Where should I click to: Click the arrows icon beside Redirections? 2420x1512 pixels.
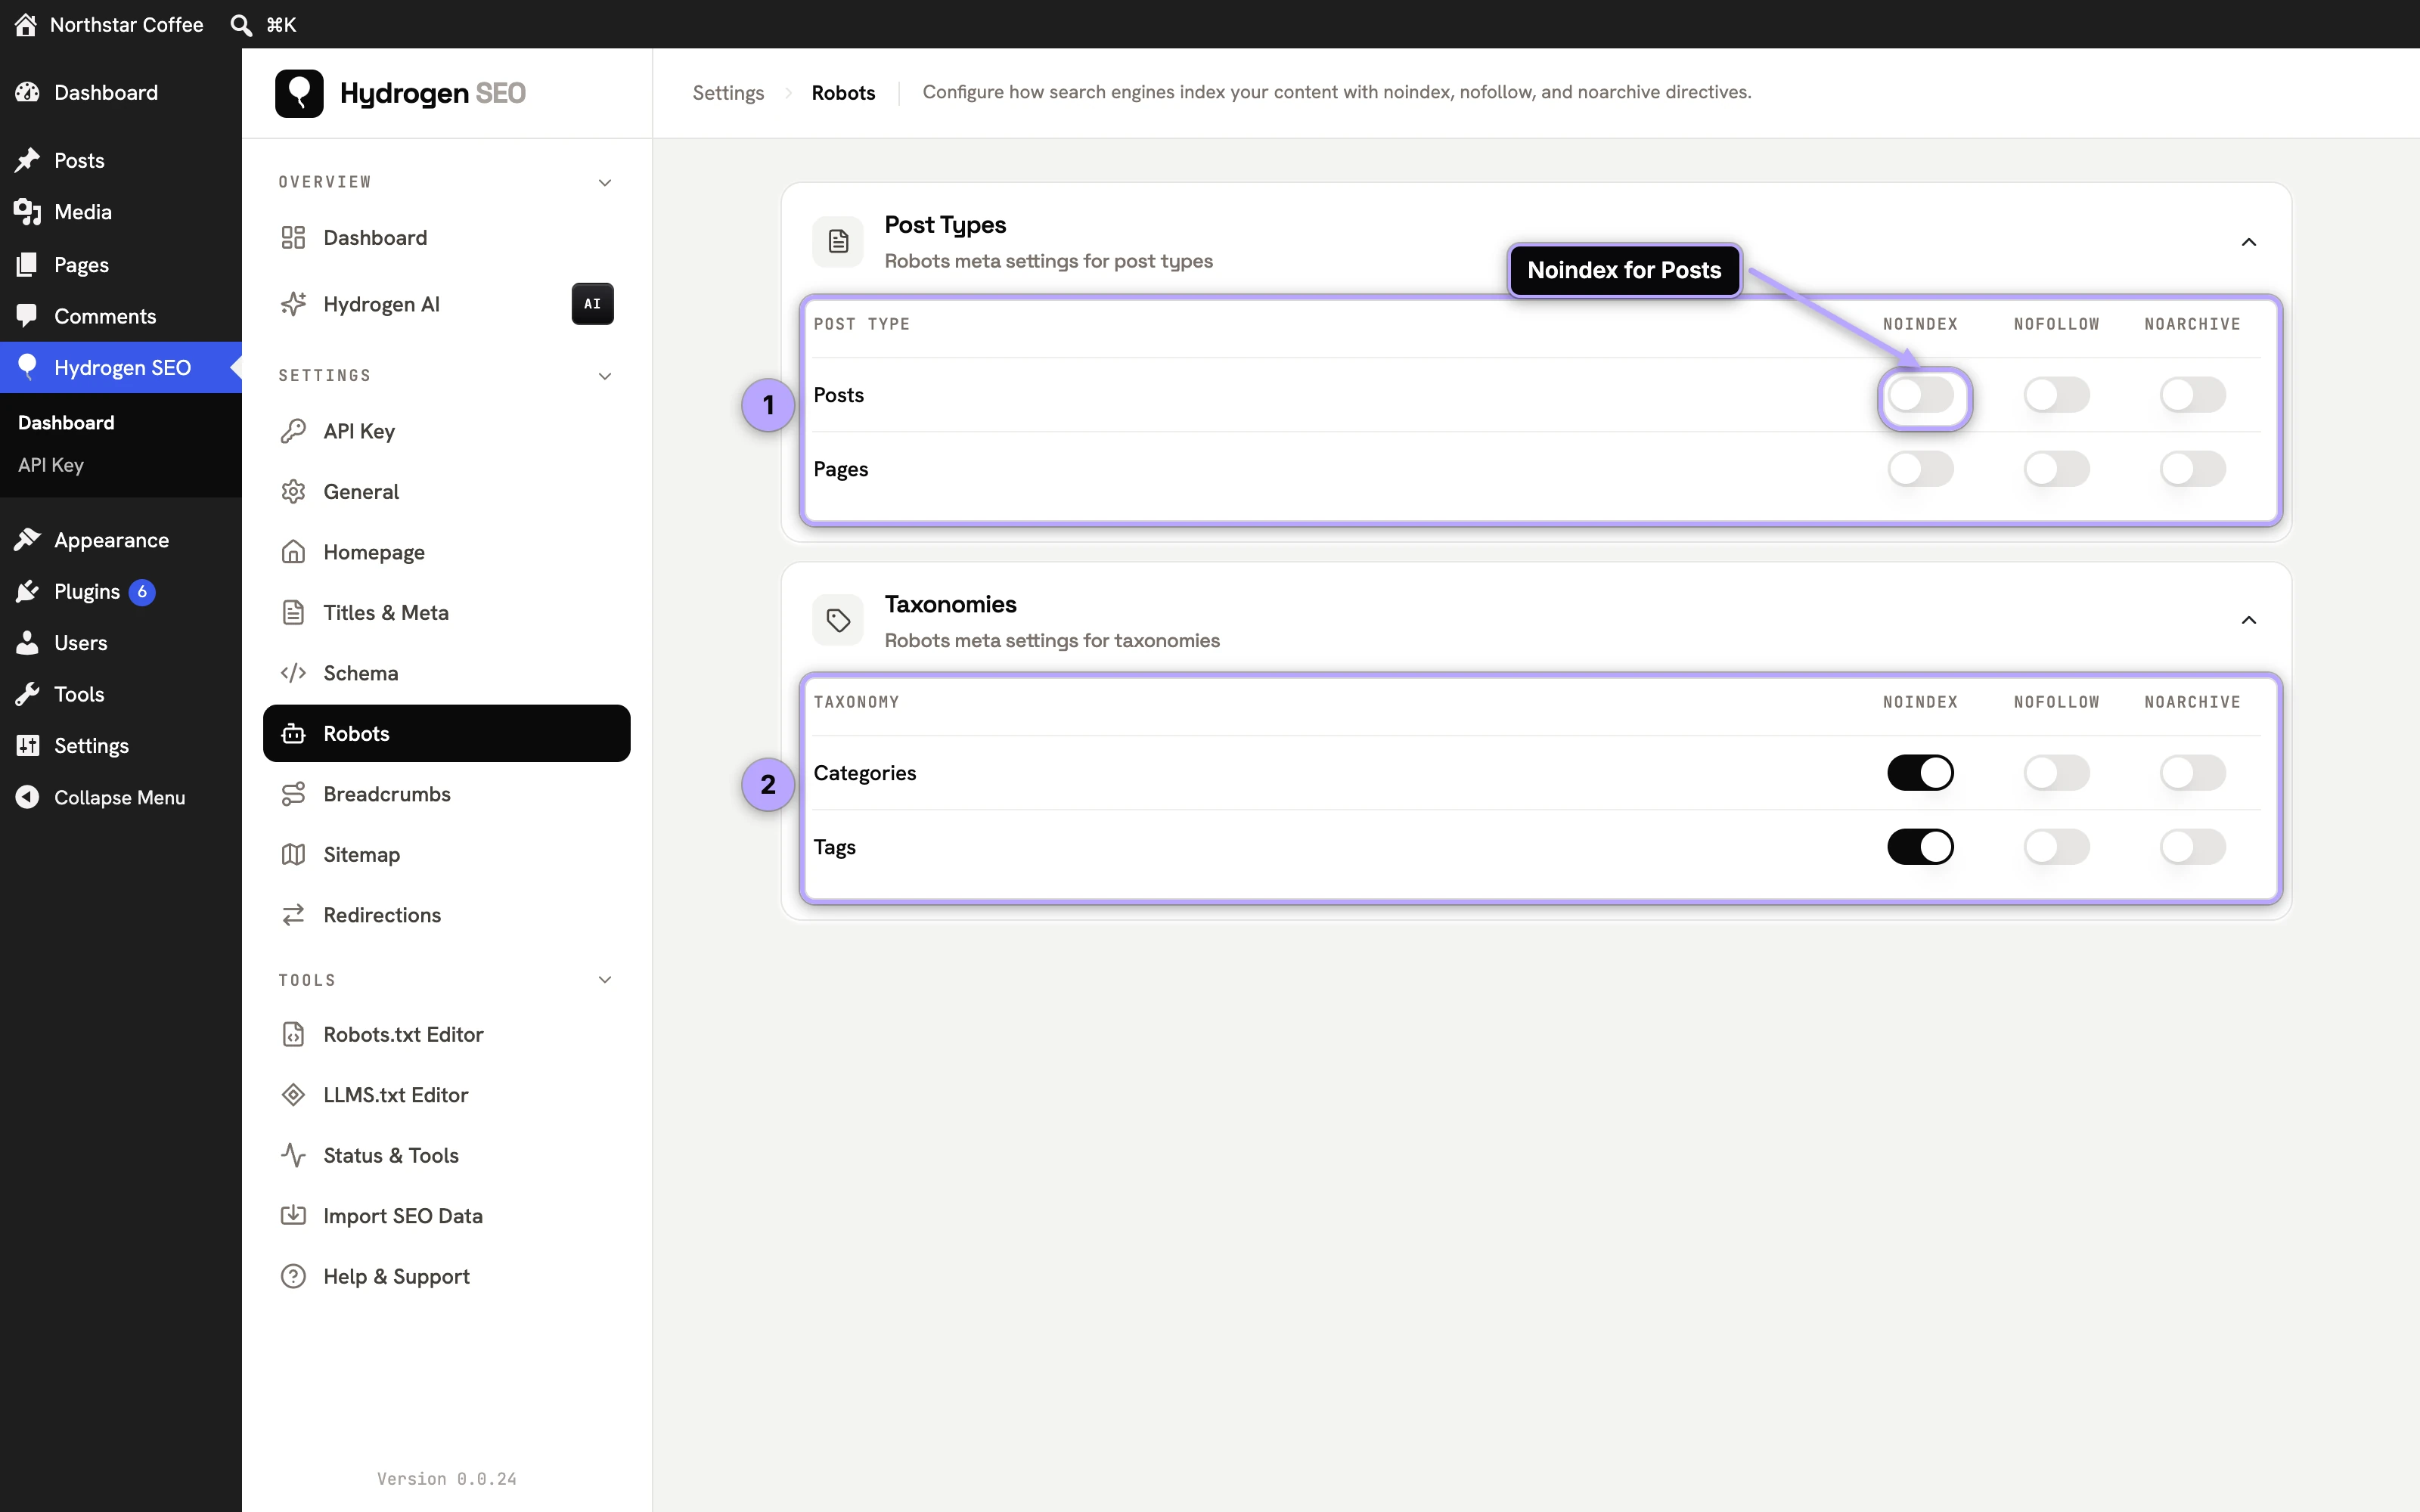click(x=293, y=915)
